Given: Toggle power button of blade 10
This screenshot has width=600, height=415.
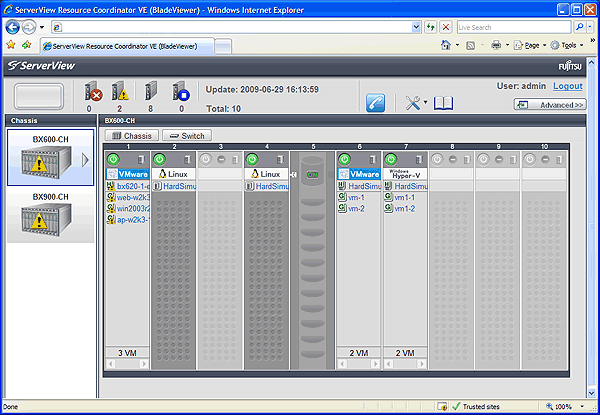Looking at the screenshot, I should tap(530, 159).
